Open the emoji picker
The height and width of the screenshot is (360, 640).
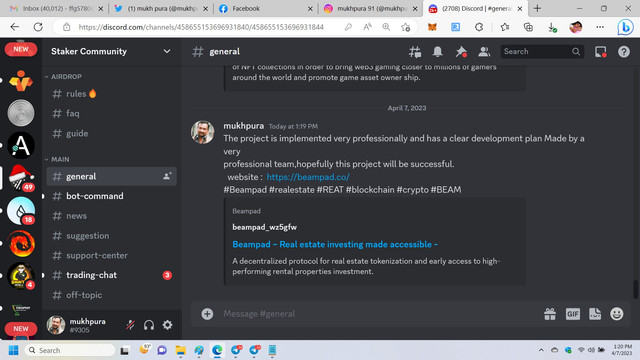[617, 314]
